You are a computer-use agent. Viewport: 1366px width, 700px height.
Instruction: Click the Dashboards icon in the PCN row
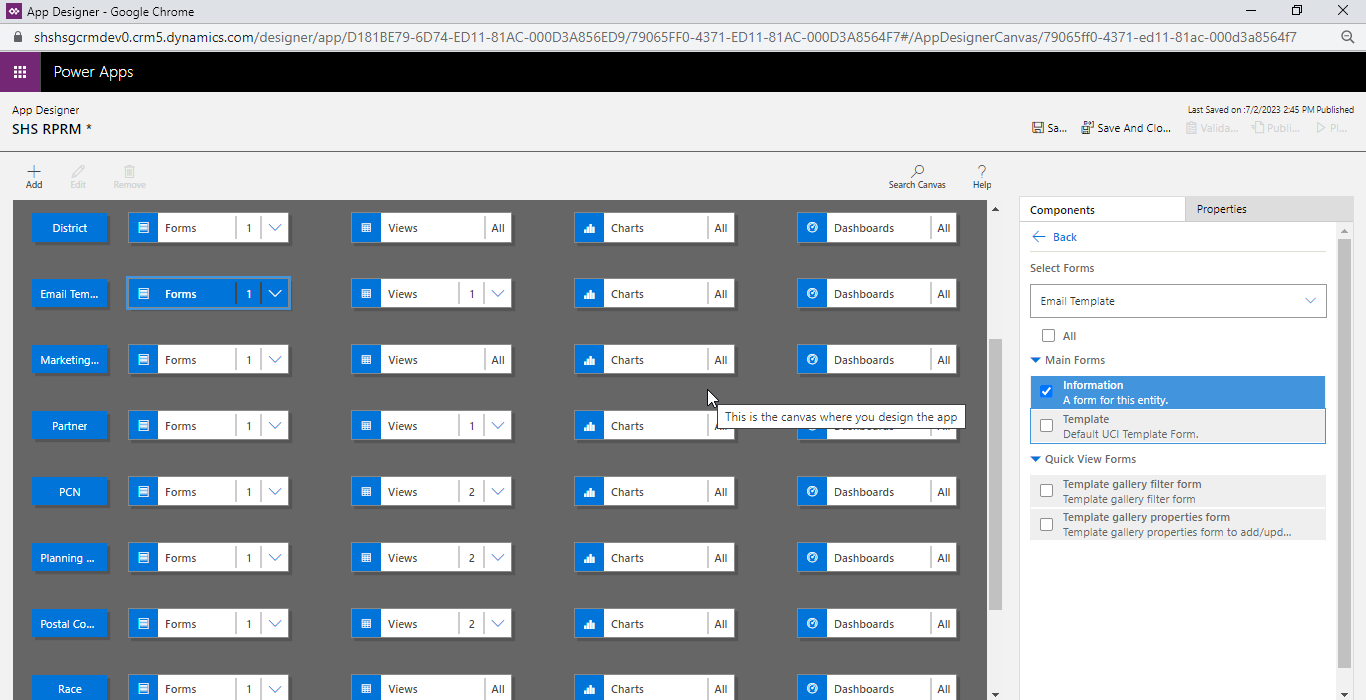[812, 491]
